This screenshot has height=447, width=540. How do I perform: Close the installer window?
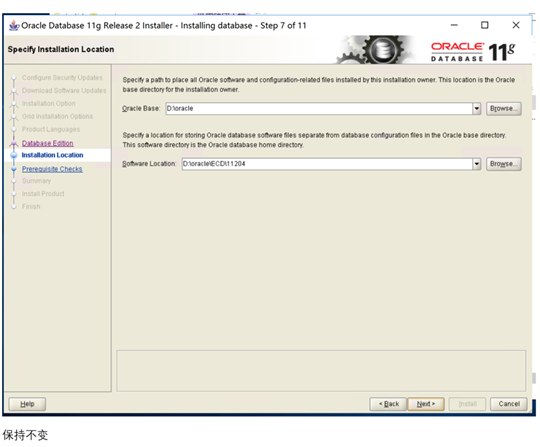(x=516, y=25)
